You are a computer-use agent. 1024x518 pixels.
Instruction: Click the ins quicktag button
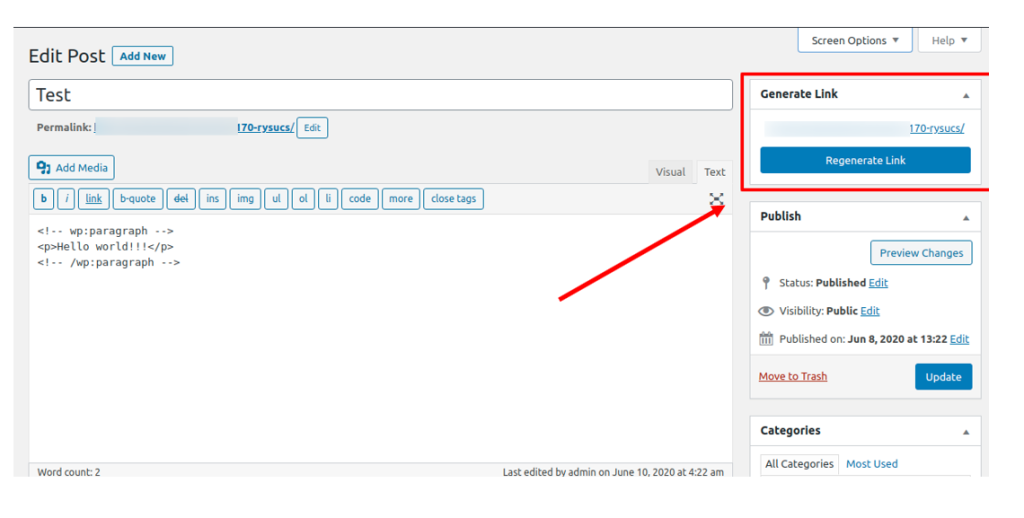pyautogui.click(x=213, y=199)
